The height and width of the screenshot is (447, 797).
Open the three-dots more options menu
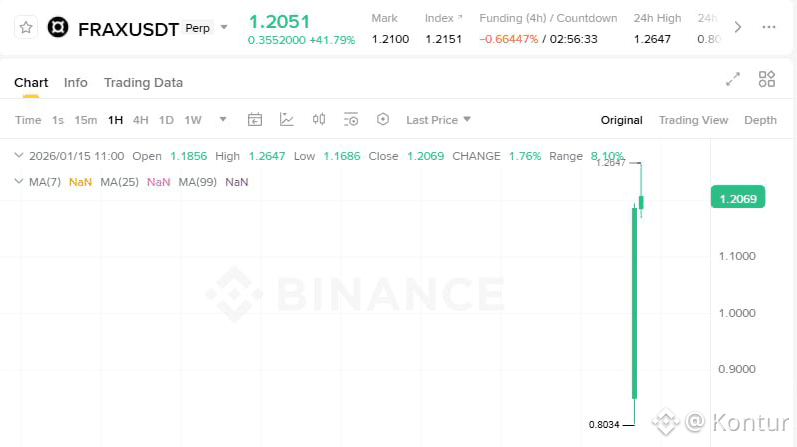768,27
